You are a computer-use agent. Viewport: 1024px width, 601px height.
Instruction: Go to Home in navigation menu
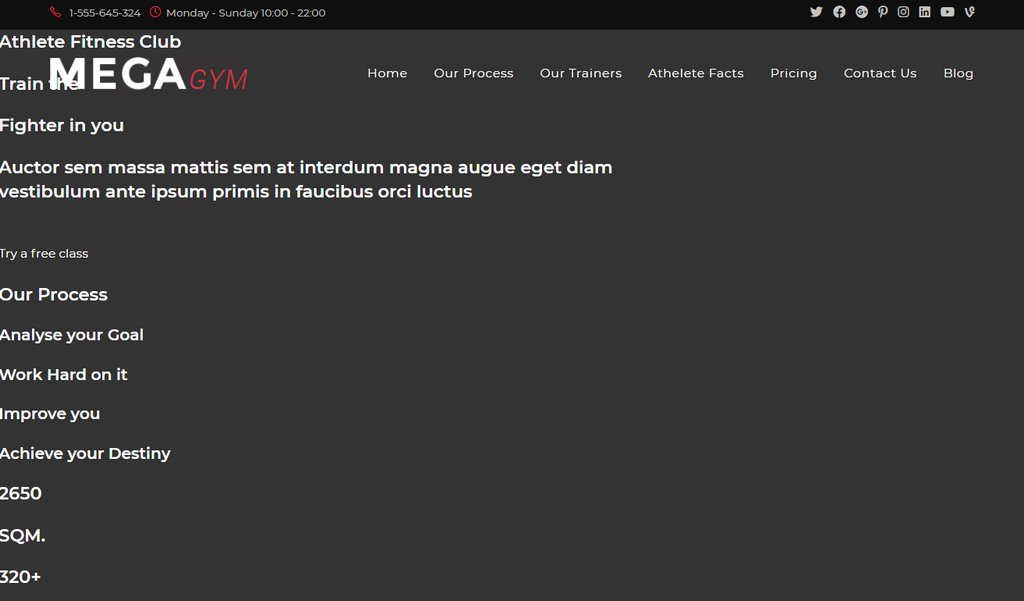(387, 73)
